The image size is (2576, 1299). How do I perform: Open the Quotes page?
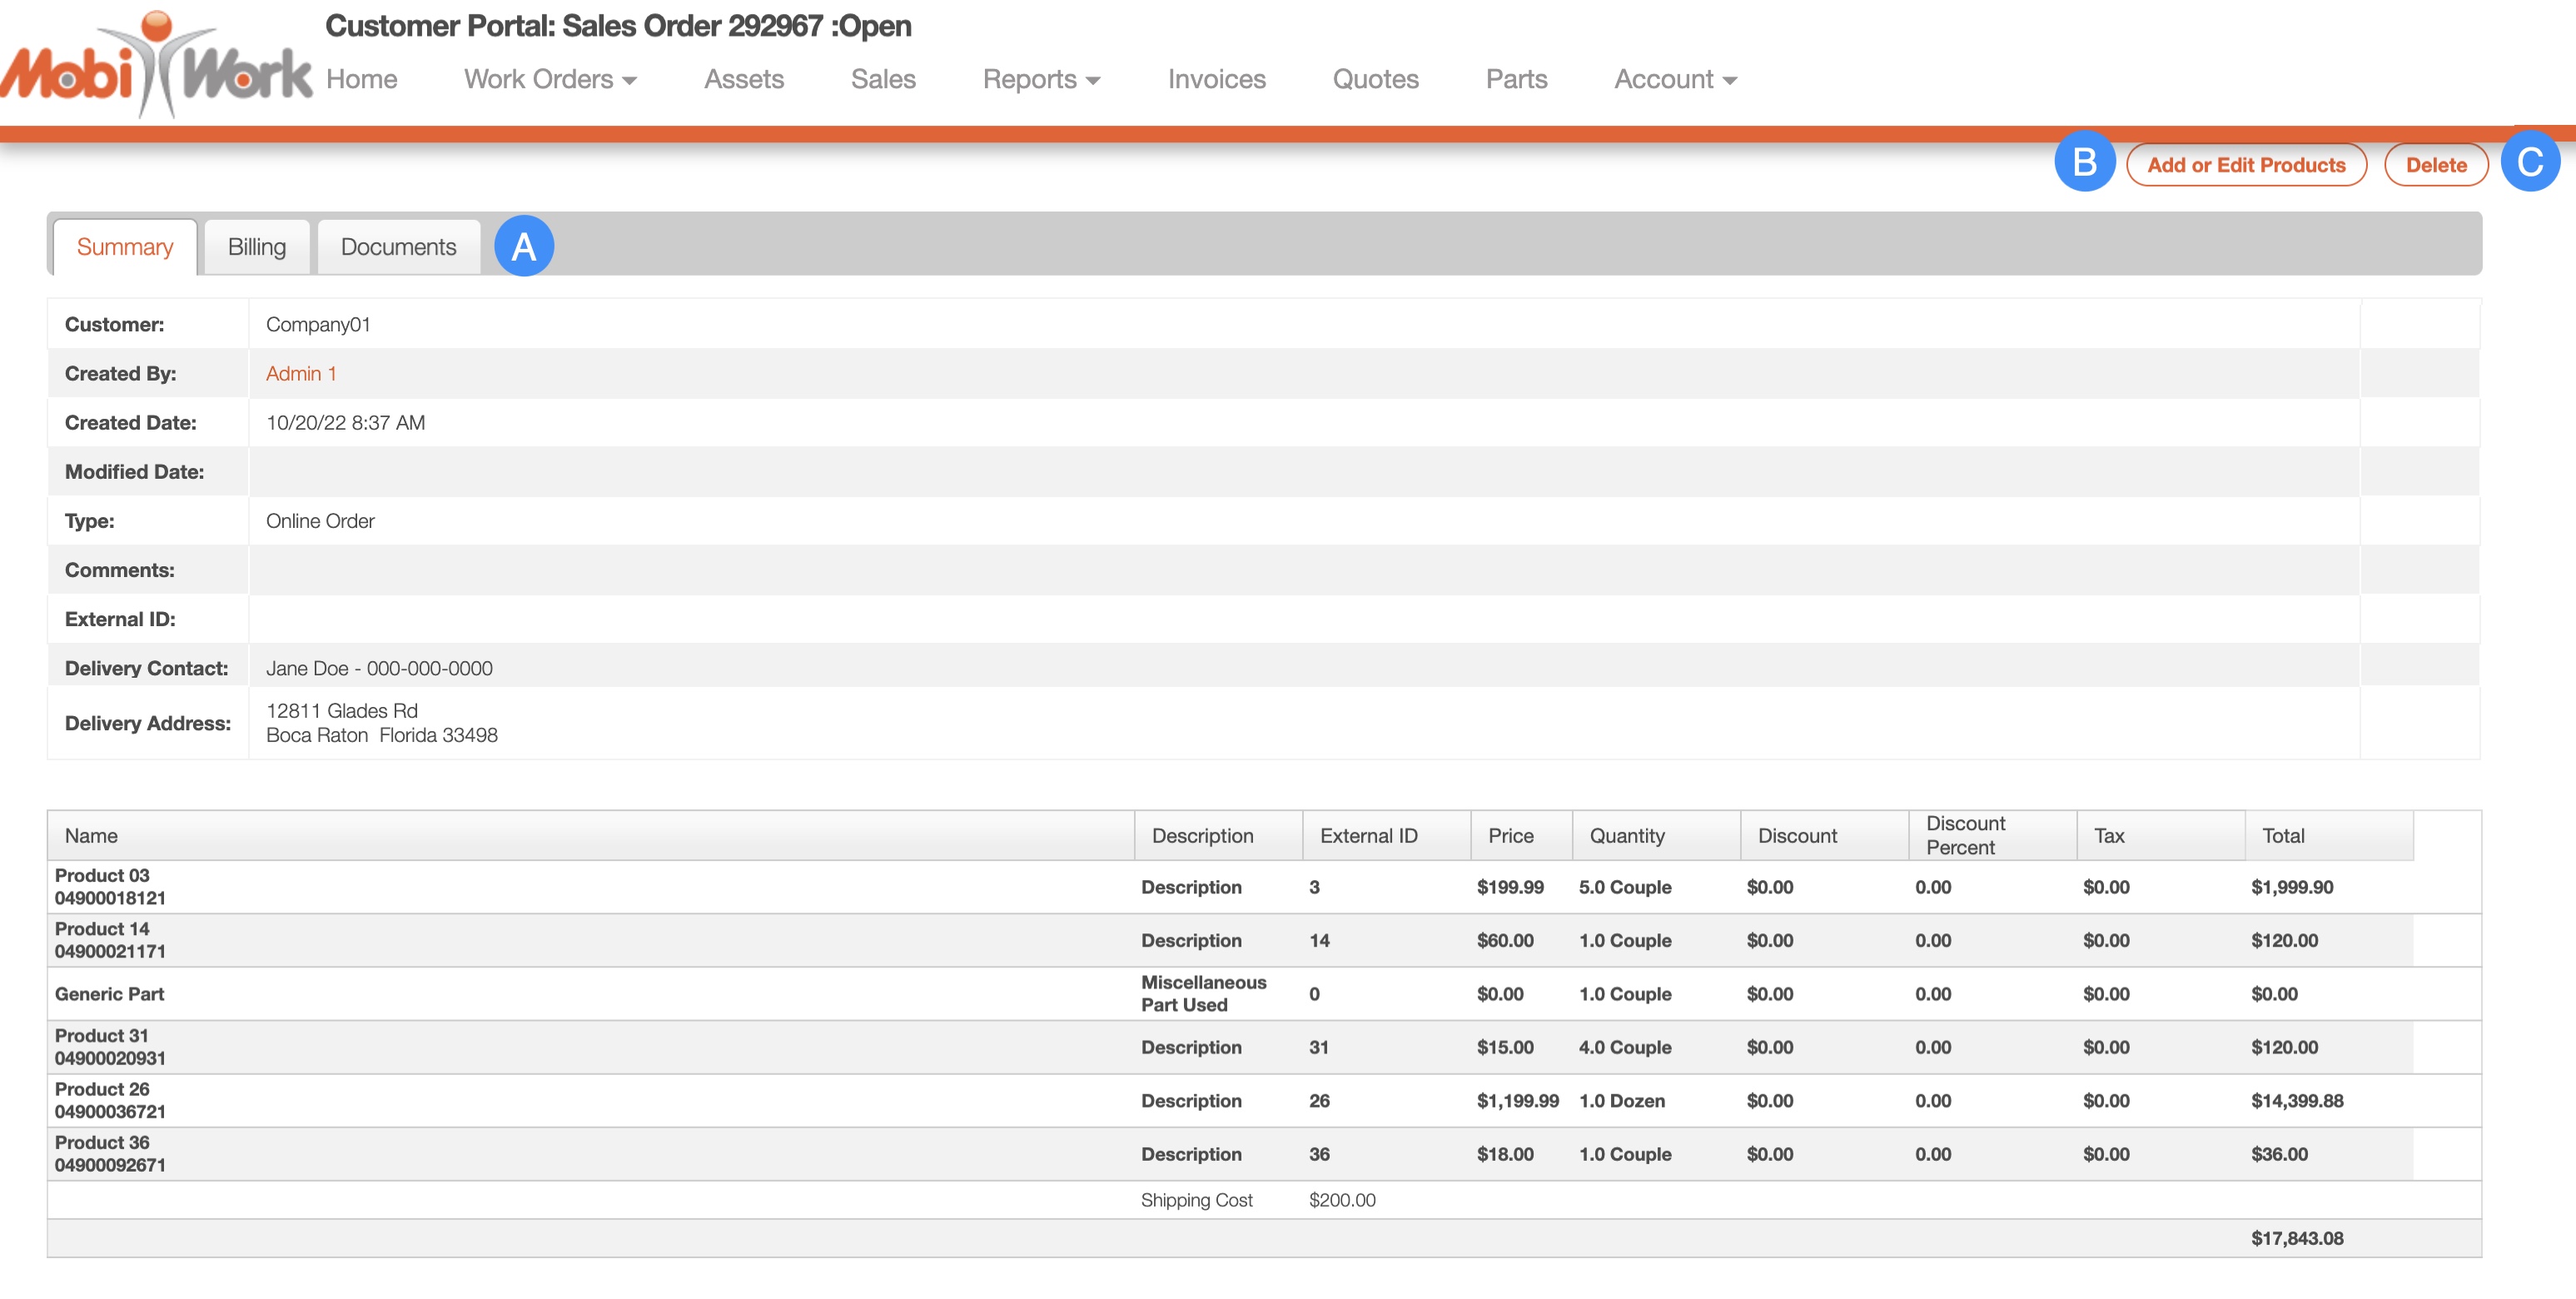coord(1375,79)
